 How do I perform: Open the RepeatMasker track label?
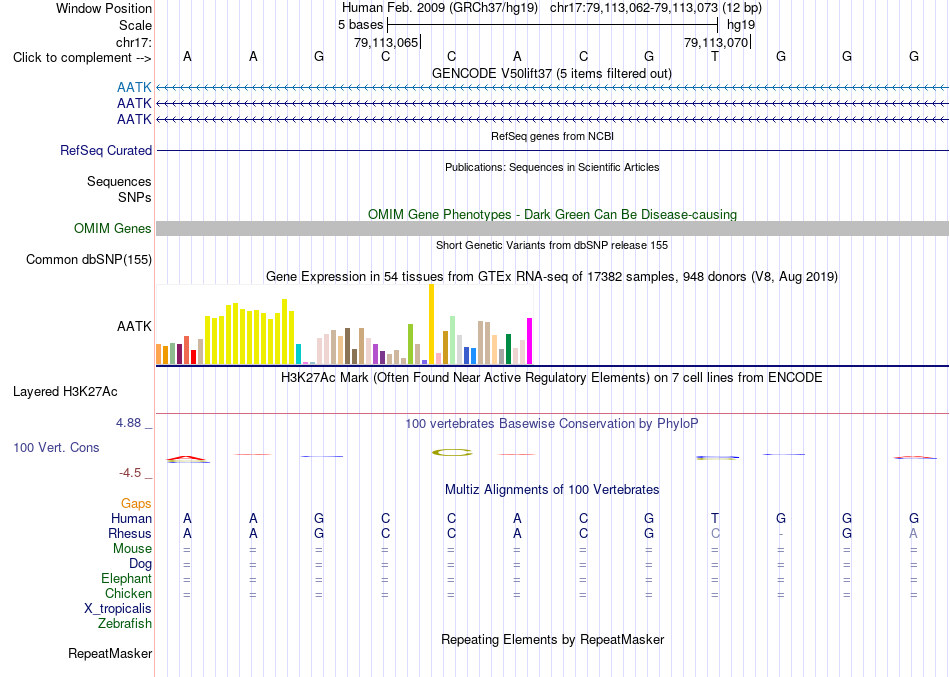[110, 653]
